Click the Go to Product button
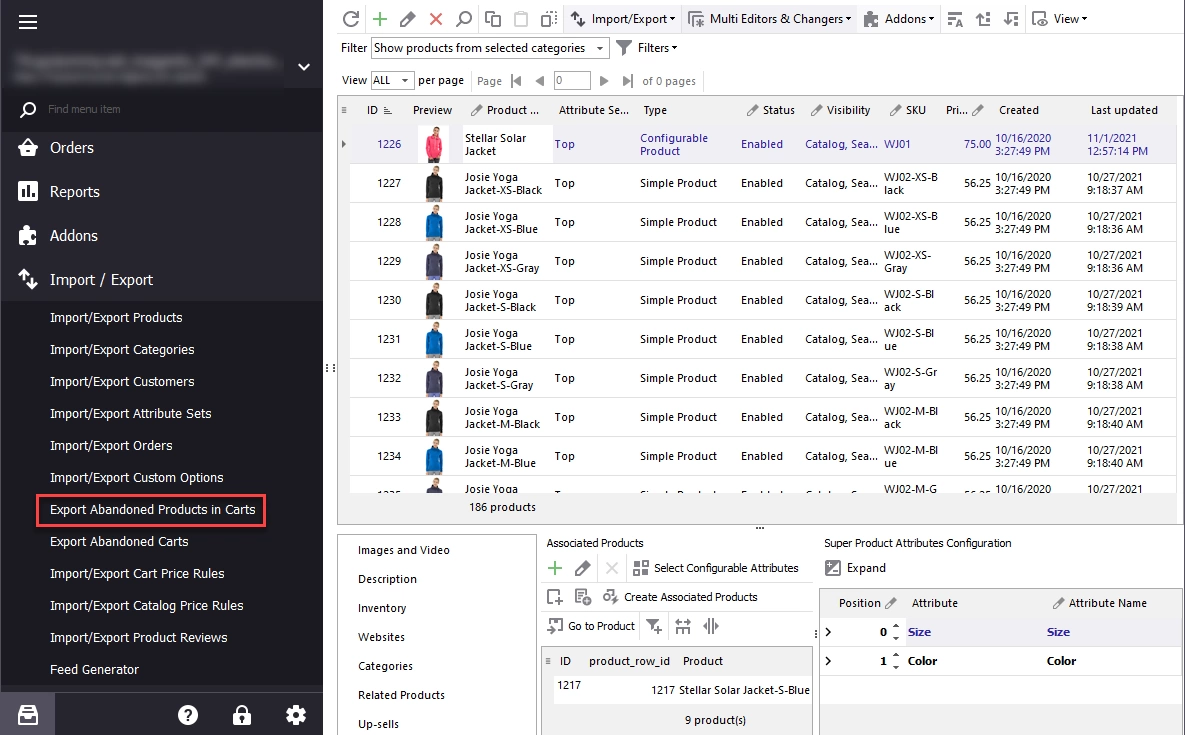 coord(591,626)
